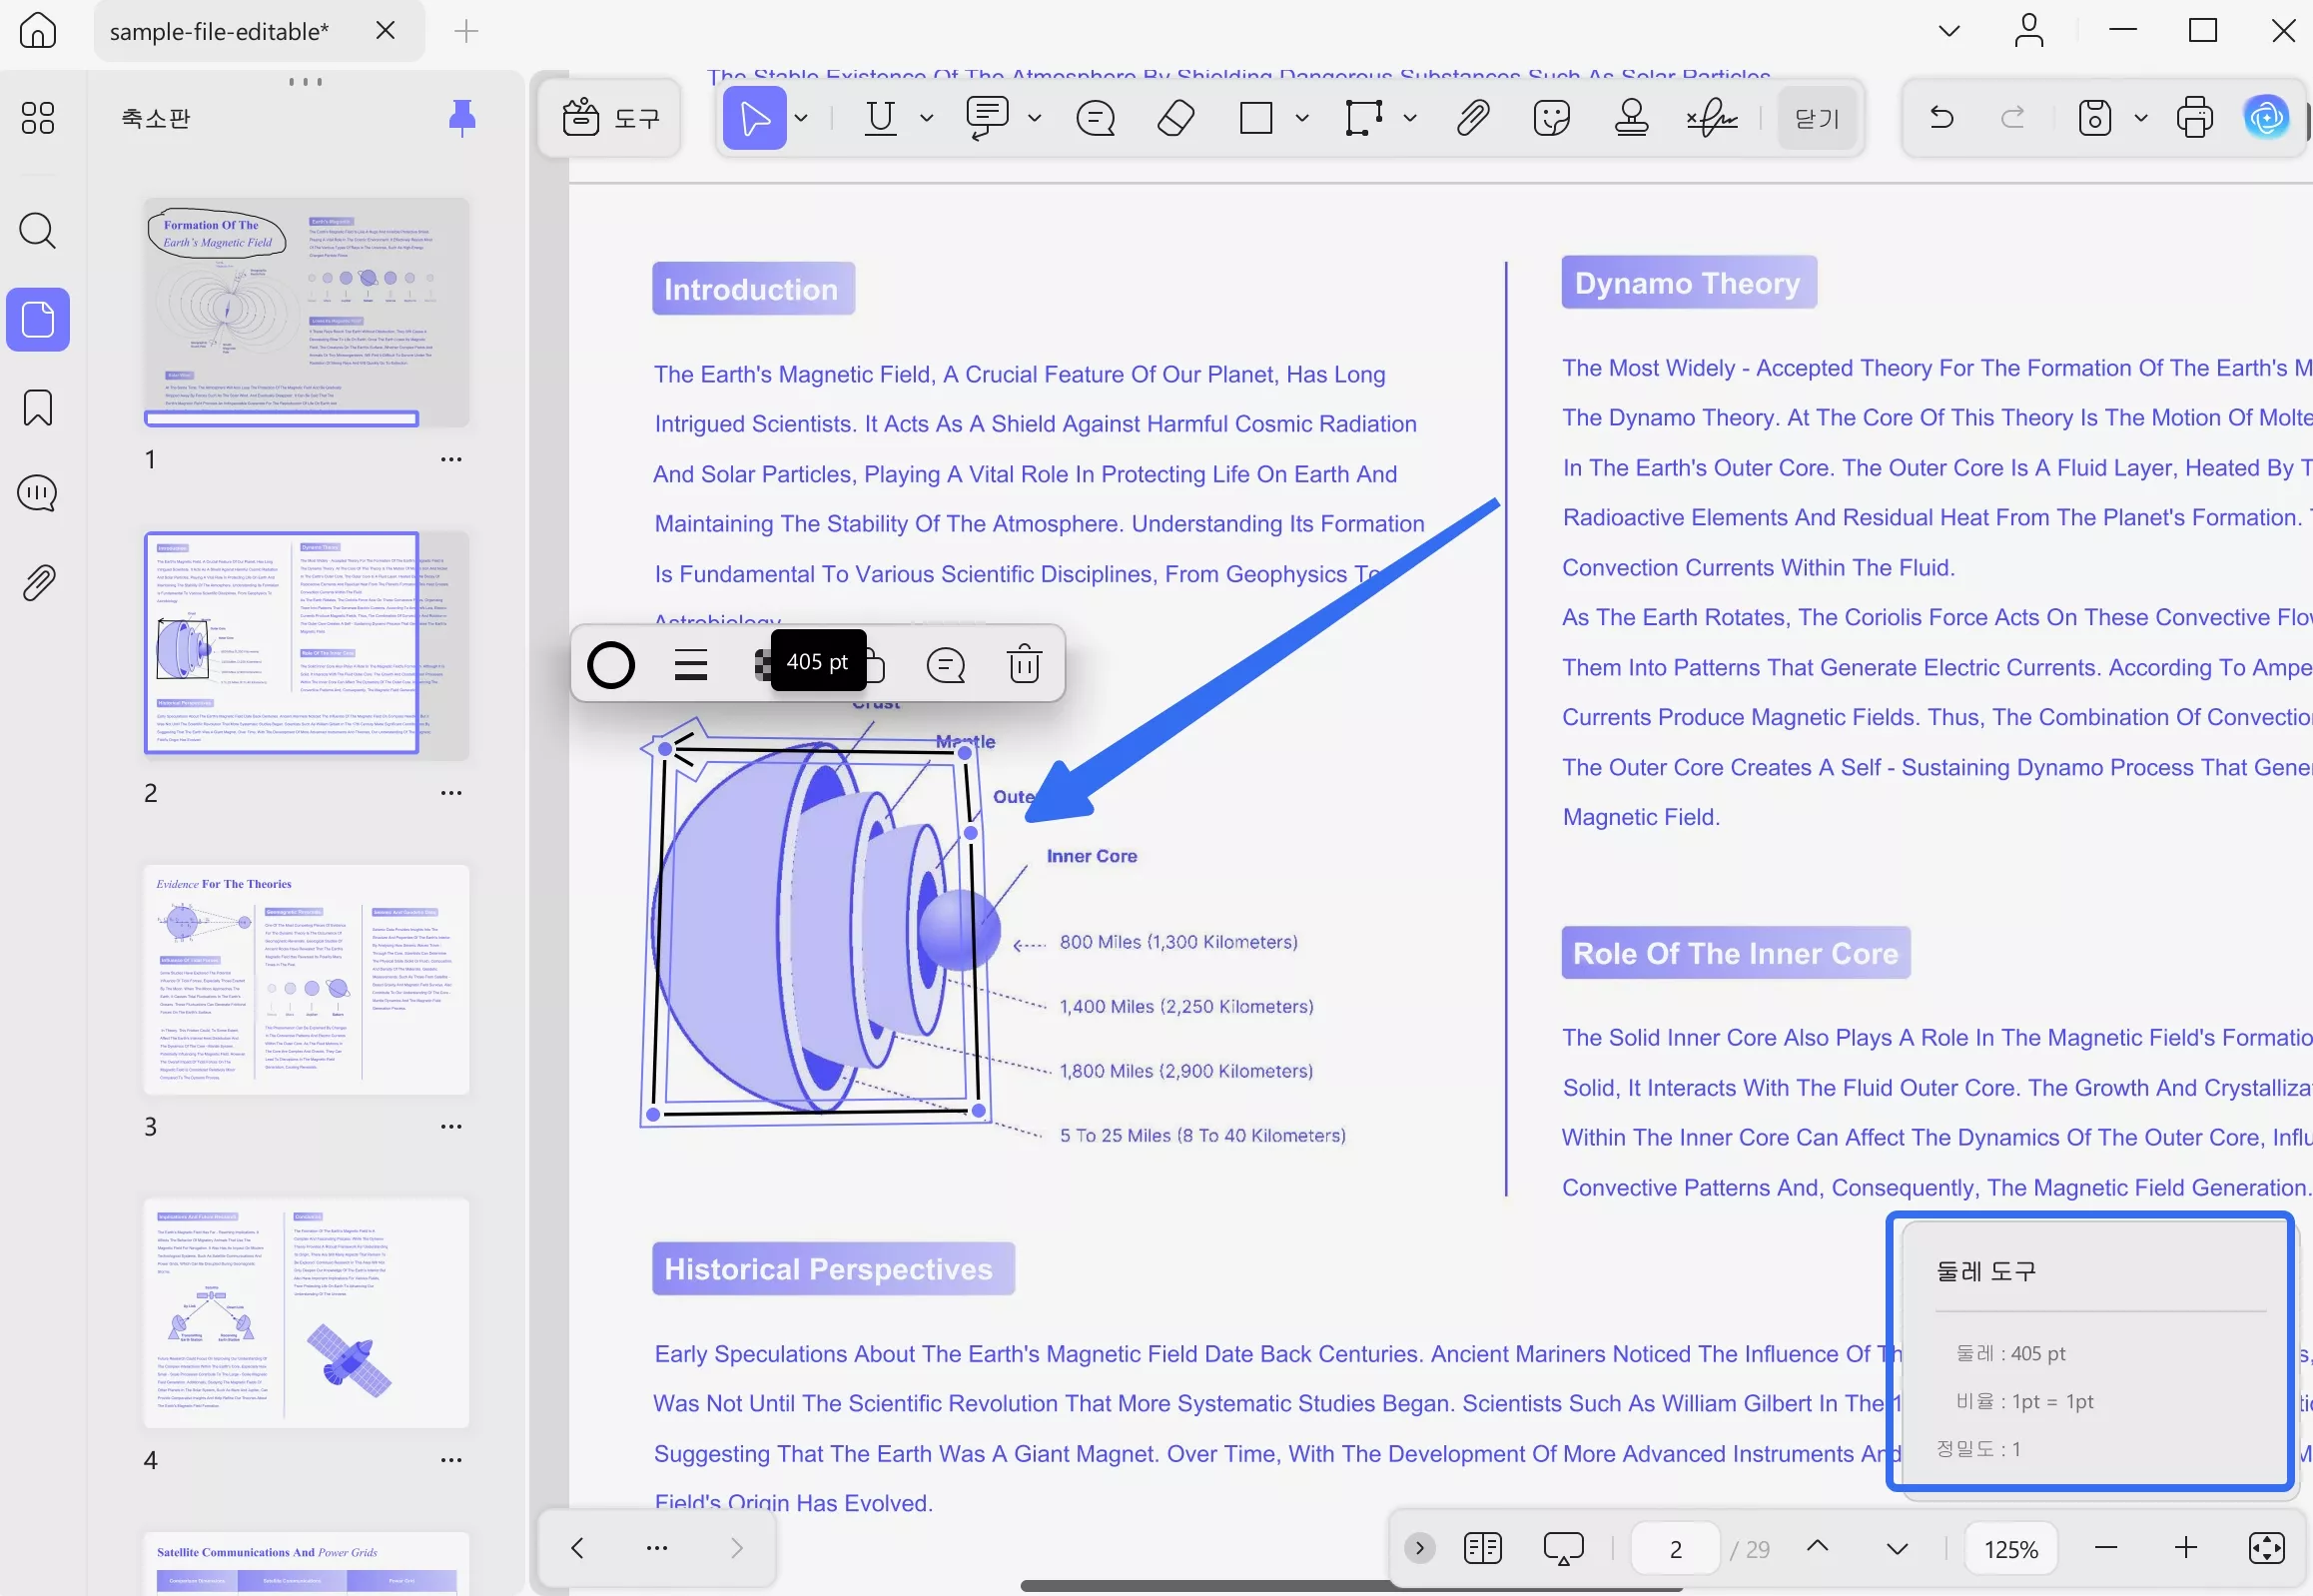Open more options for page 2 thumbnail
2313x1596 pixels.
pyautogui.click(x=451, y=793)
